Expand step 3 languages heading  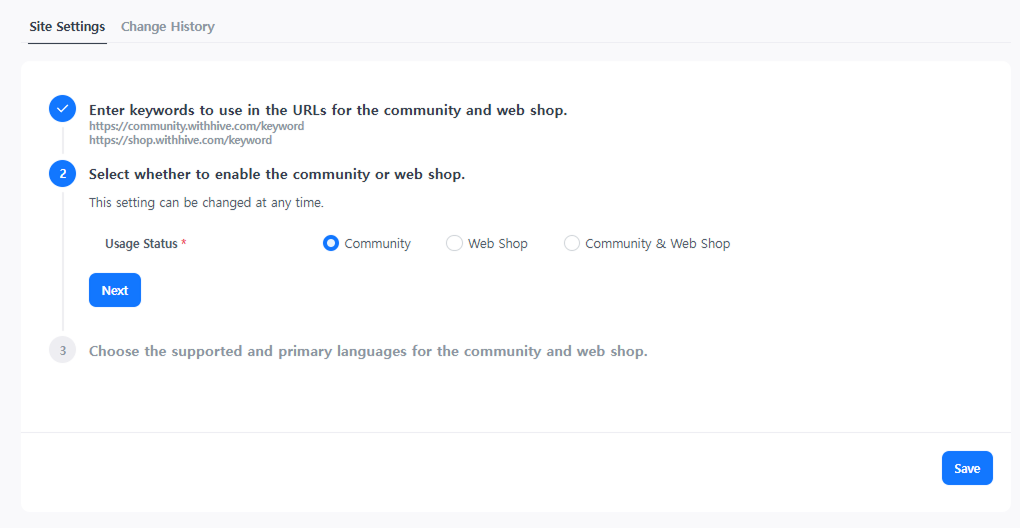pos(368,351)
